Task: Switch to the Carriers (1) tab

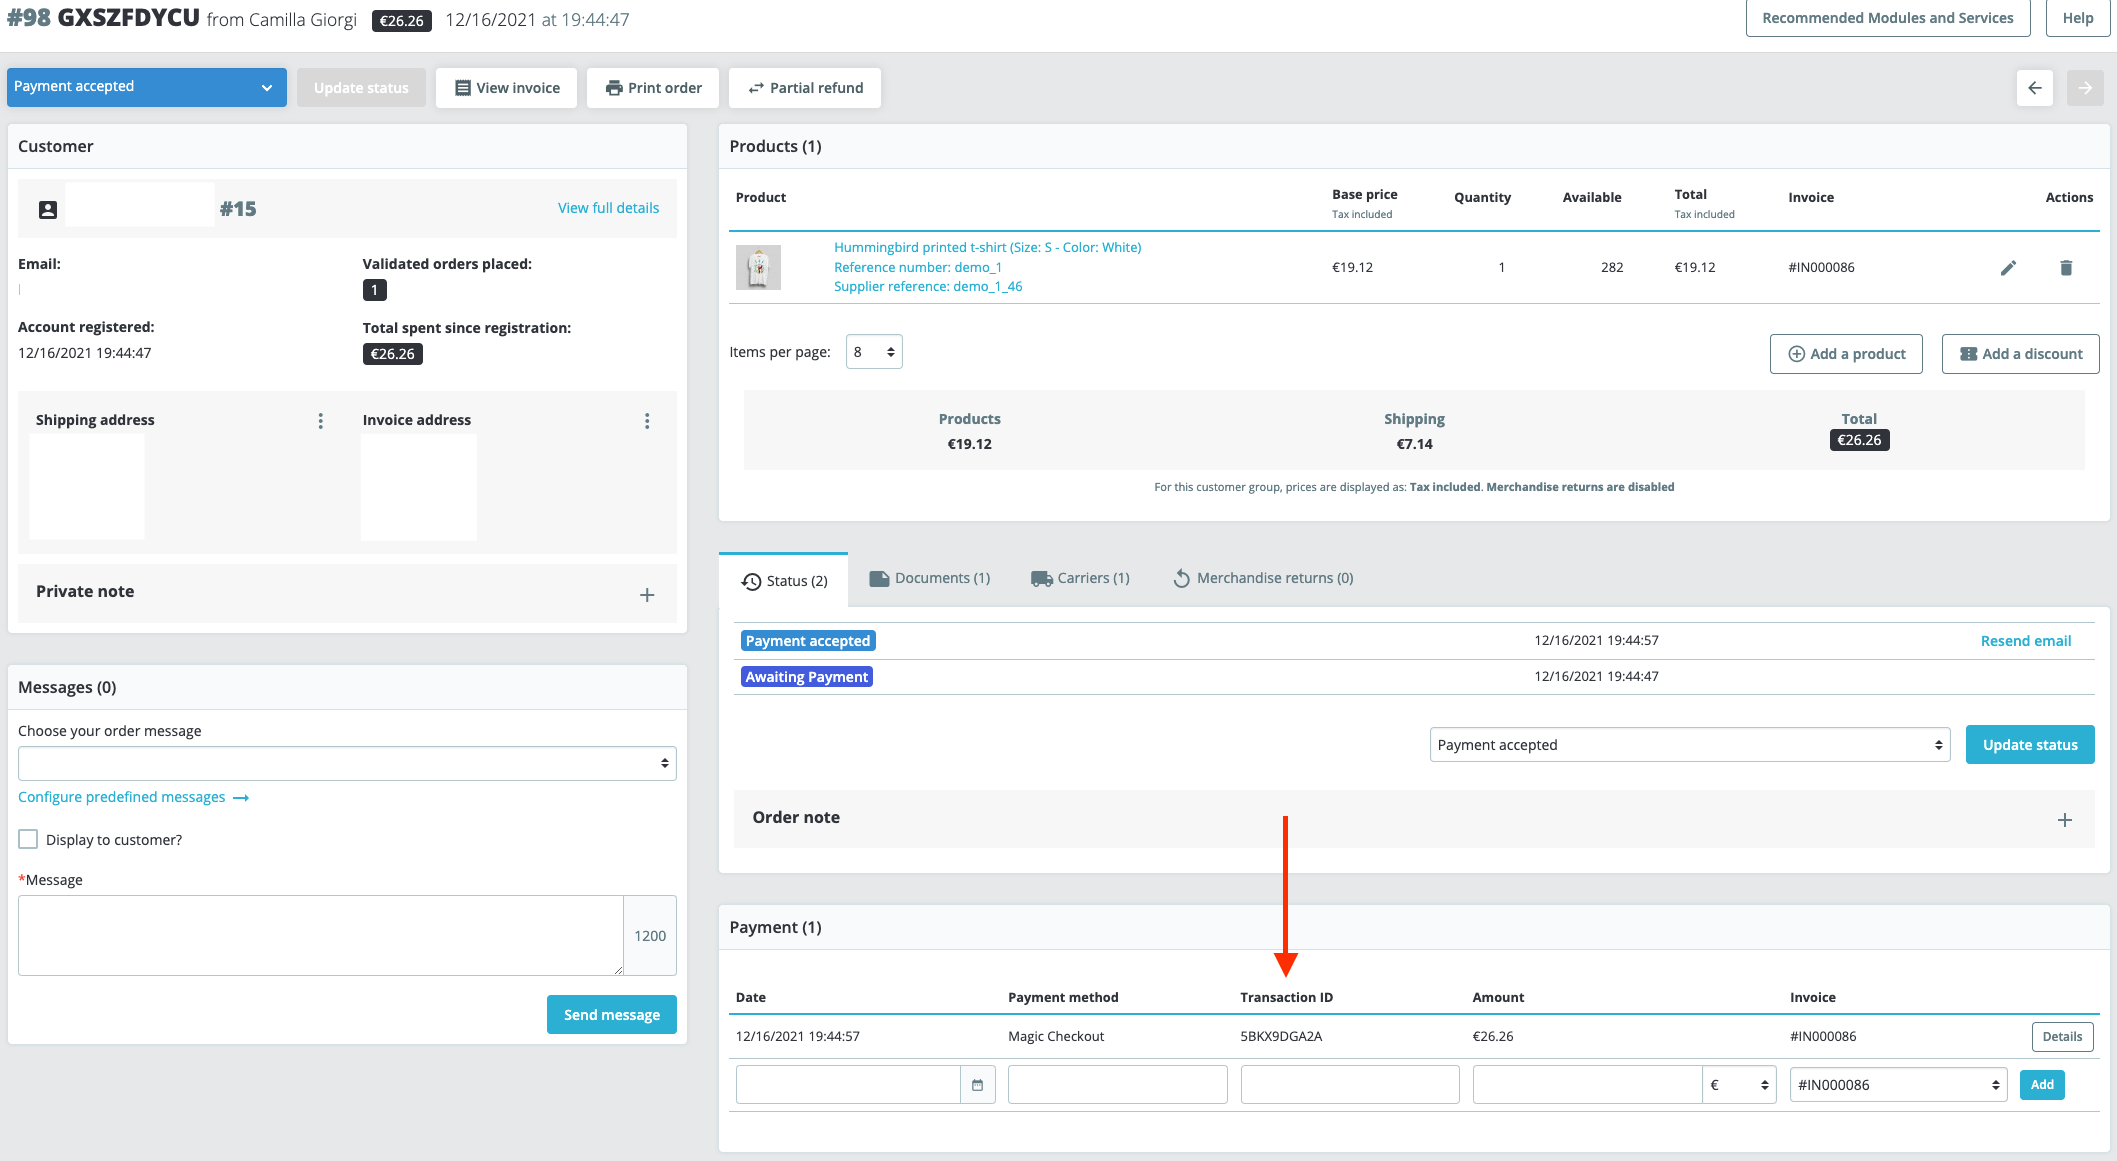Action: [x=1080, y=578]
